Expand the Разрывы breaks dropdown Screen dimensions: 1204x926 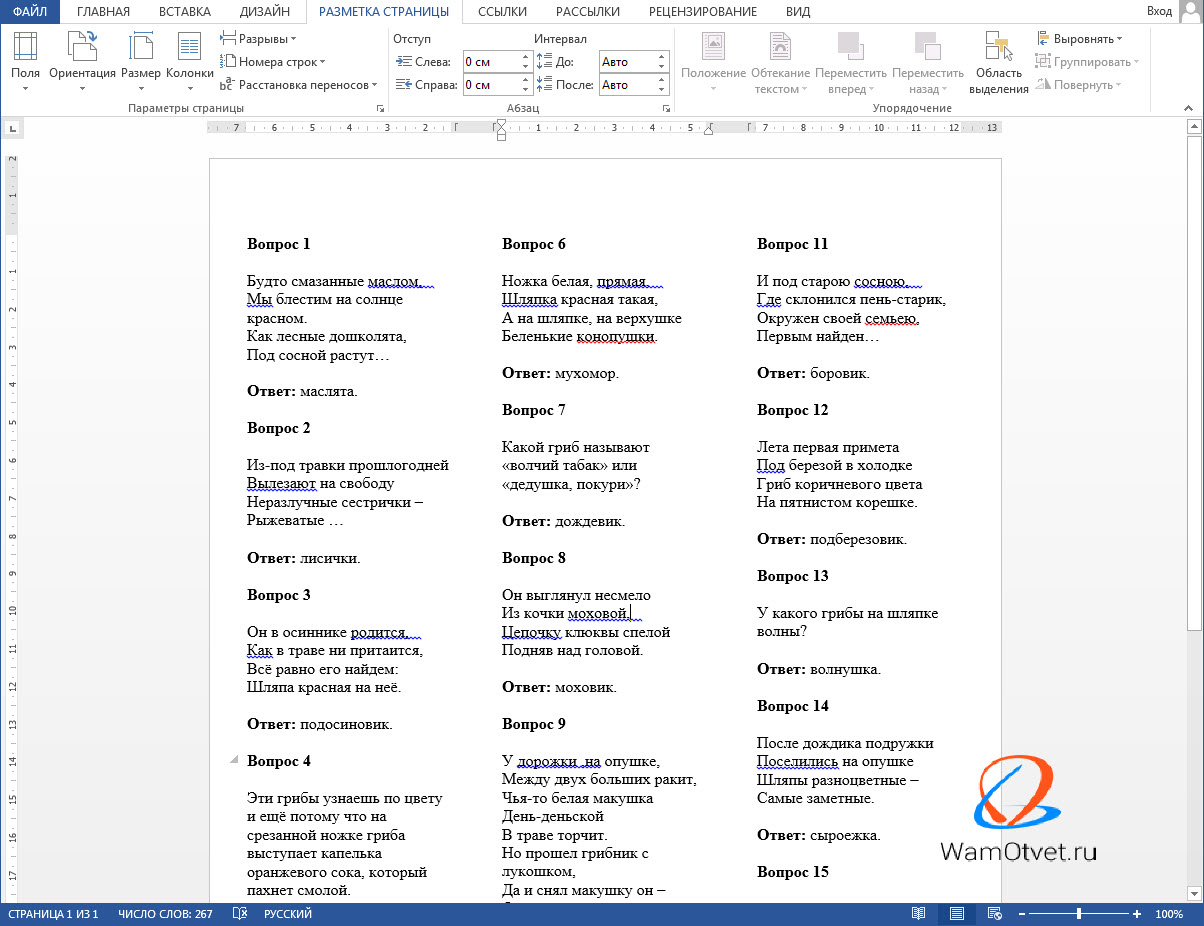[x=259, y=39]
